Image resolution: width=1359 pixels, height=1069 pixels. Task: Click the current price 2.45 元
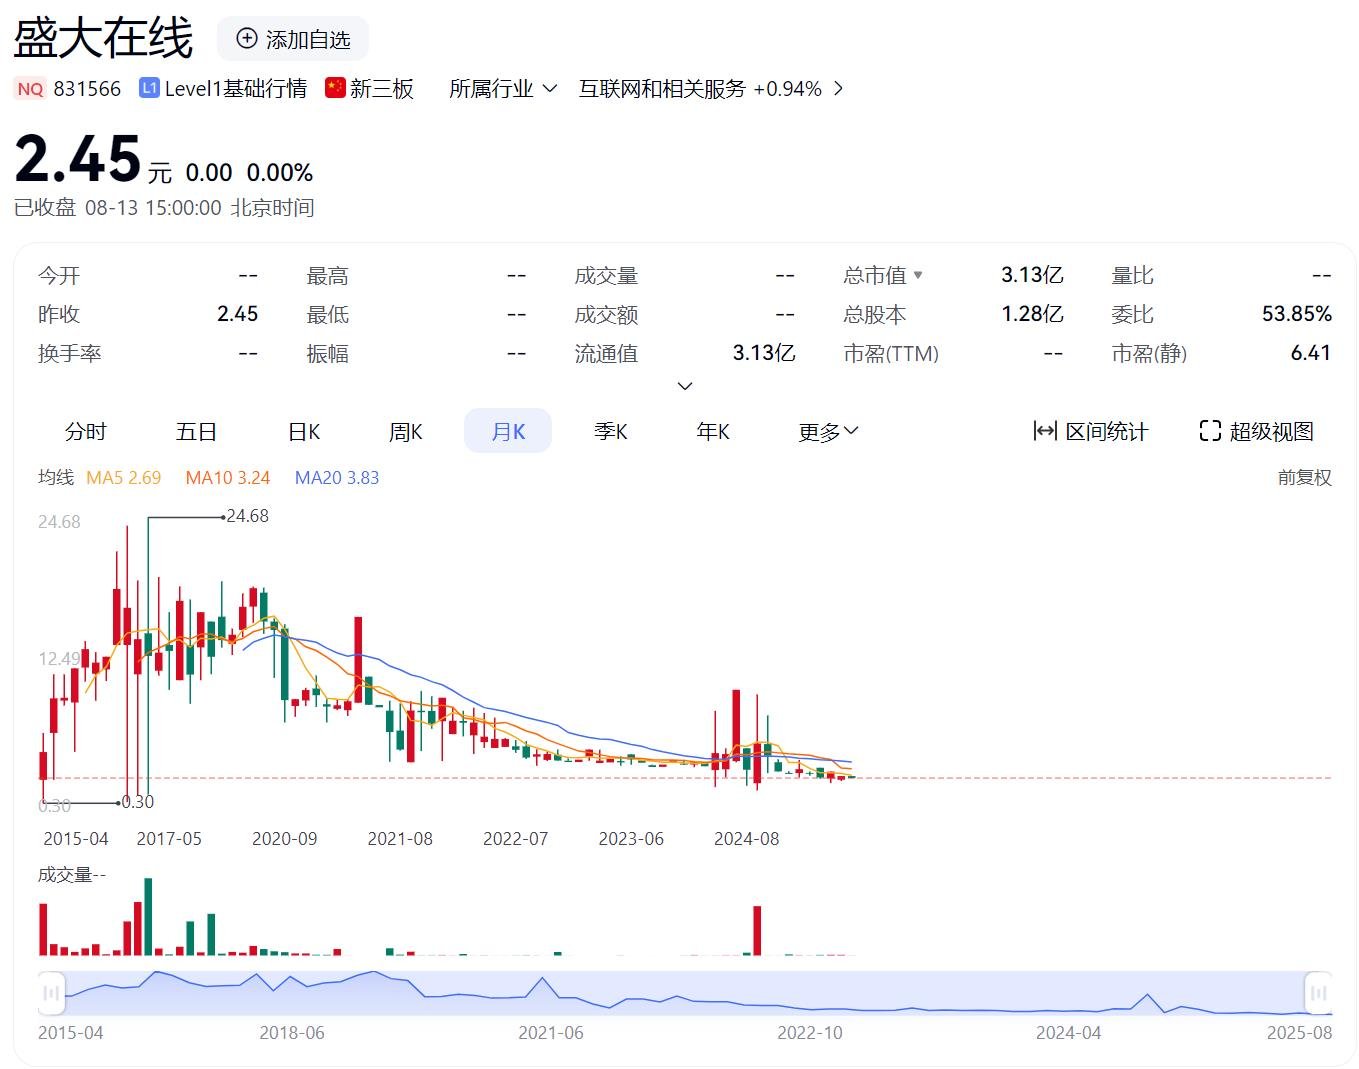click(x=93, y=160)
